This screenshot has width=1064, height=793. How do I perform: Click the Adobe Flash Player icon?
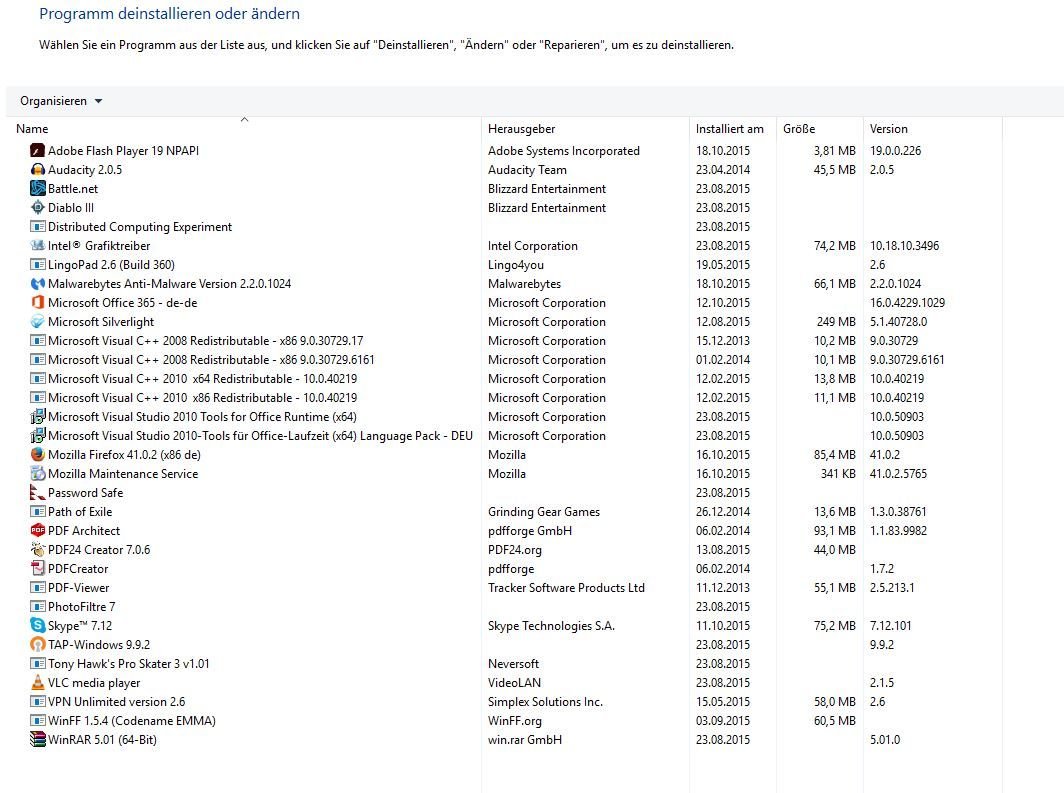[x=38, y=151]
